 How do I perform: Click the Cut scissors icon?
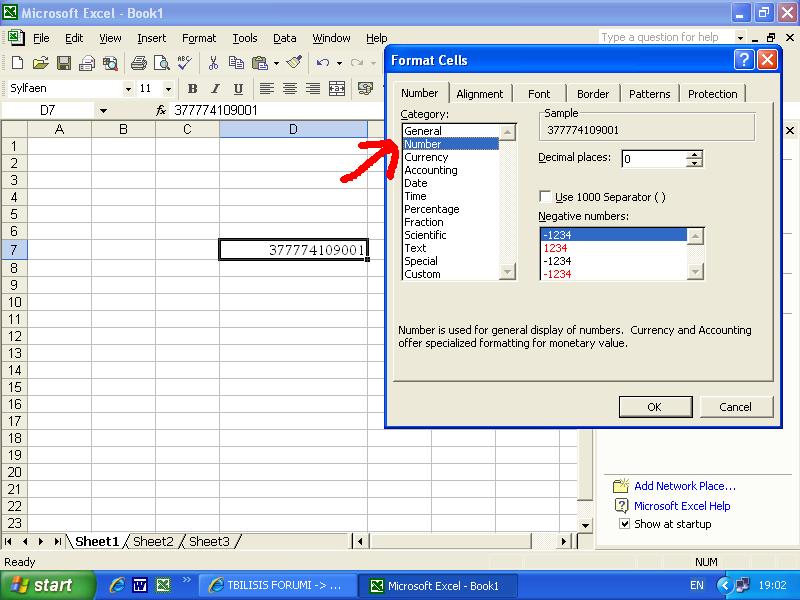pos(213,63)
